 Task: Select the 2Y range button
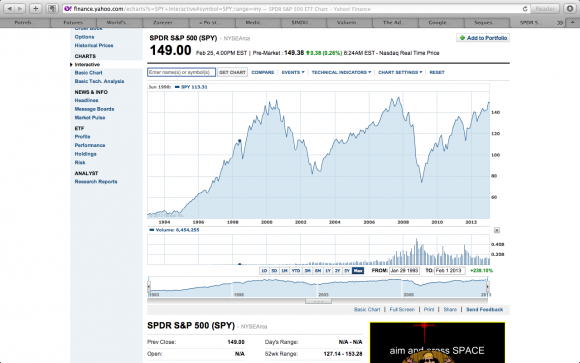click(x=337, y=271)
